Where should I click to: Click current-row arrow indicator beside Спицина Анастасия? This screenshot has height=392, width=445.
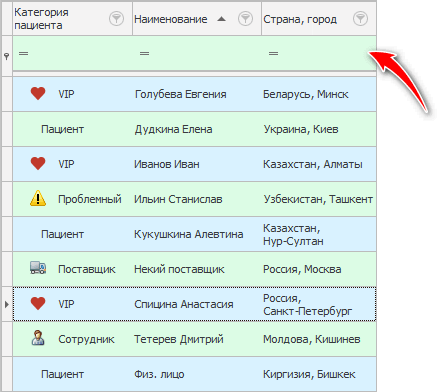(6, 304)
